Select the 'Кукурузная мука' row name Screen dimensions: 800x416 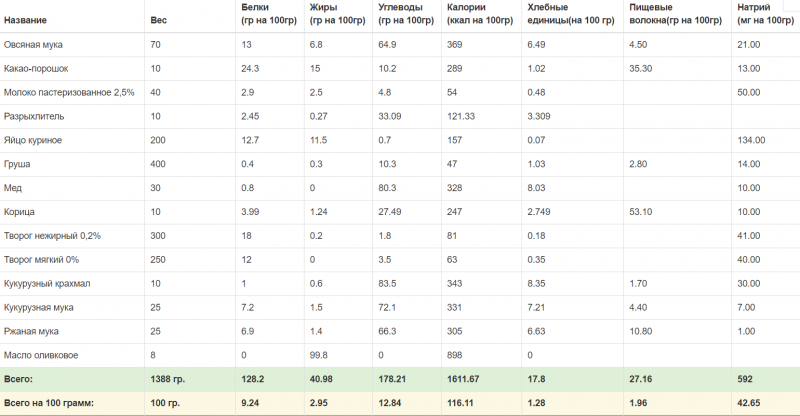[38, 308]
